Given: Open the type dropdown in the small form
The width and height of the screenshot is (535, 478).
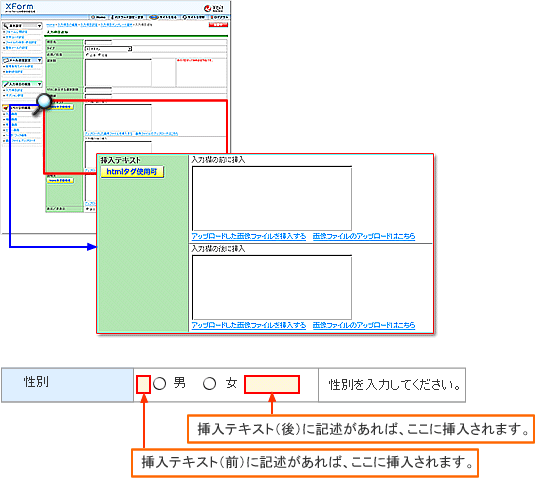Looking at the screenshot, I should click(108, 49).
